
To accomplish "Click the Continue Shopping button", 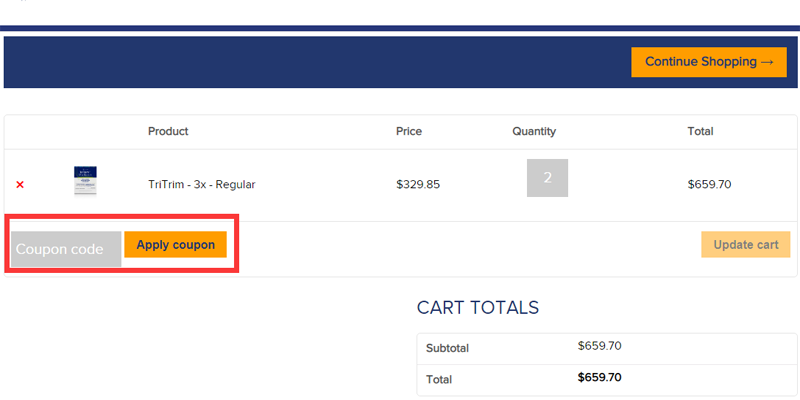I will tap(709, 62).
